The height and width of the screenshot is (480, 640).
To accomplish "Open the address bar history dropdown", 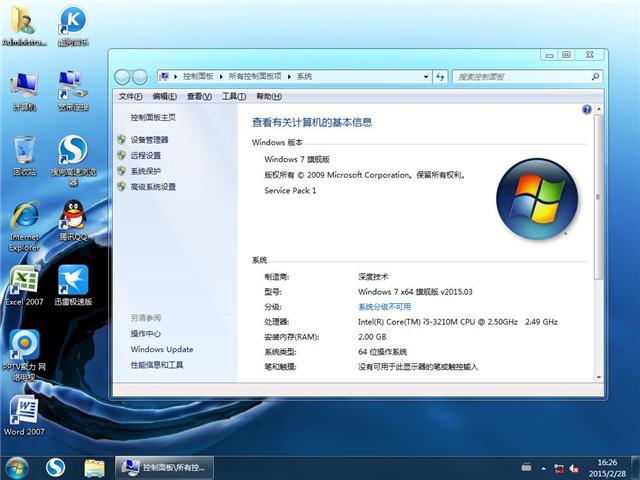I will [426, 77].
